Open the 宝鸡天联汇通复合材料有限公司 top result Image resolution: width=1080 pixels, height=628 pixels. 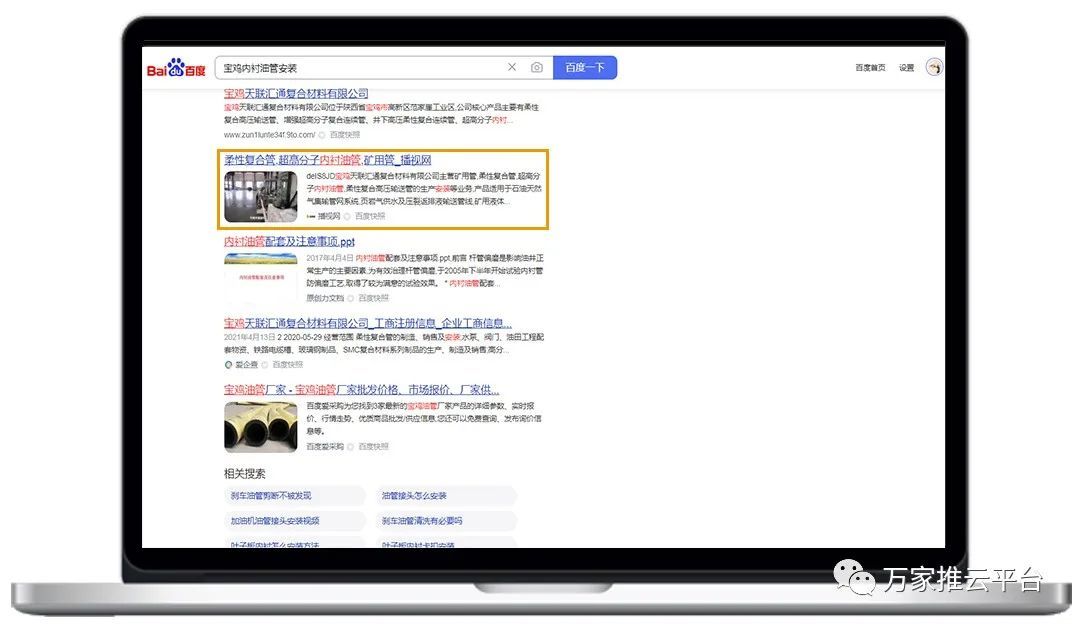(x=296, y=94)
